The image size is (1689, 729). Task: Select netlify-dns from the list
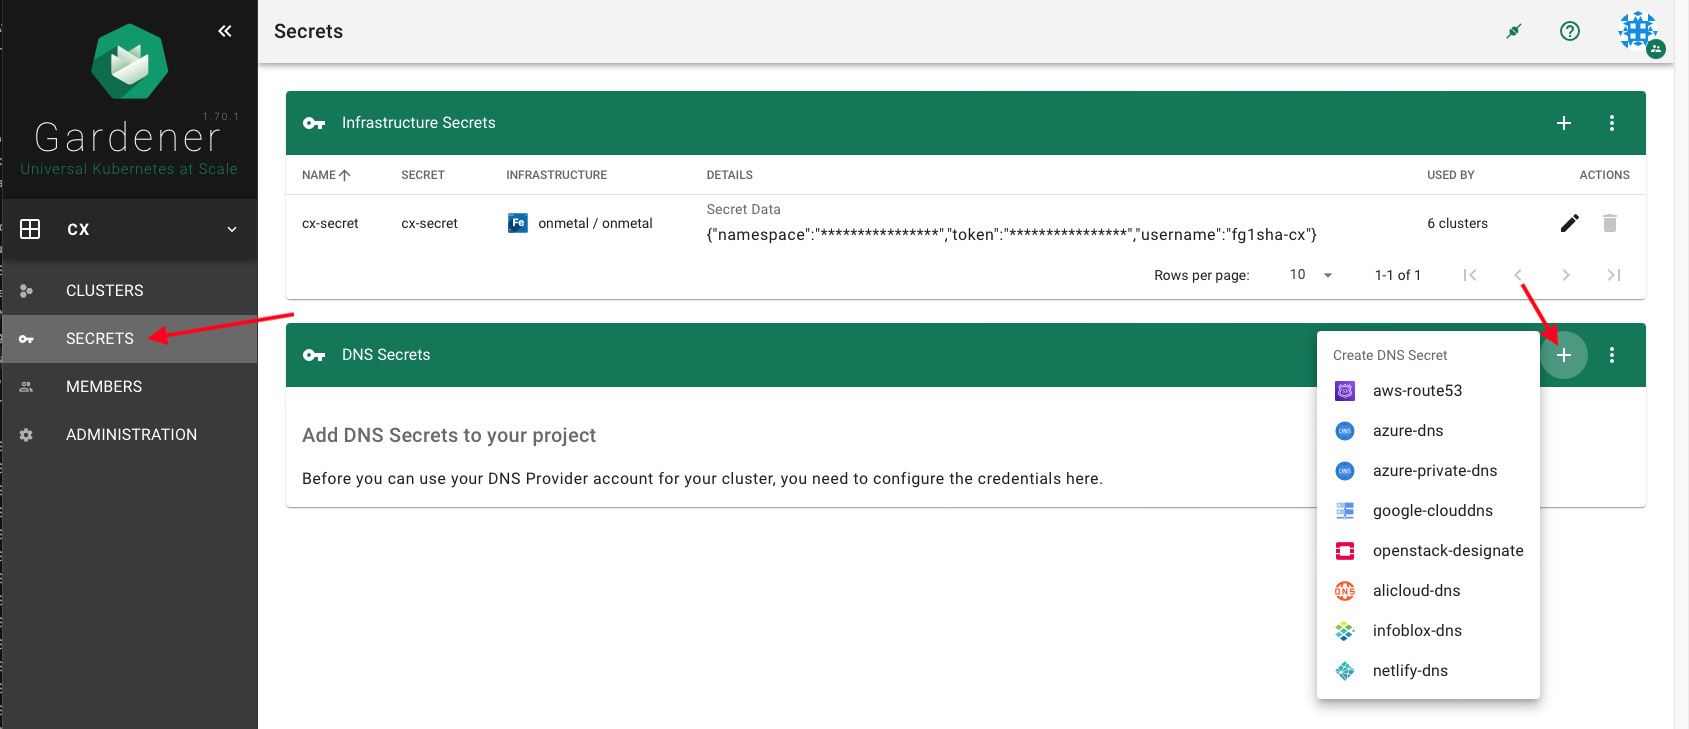pos(1410,671)
